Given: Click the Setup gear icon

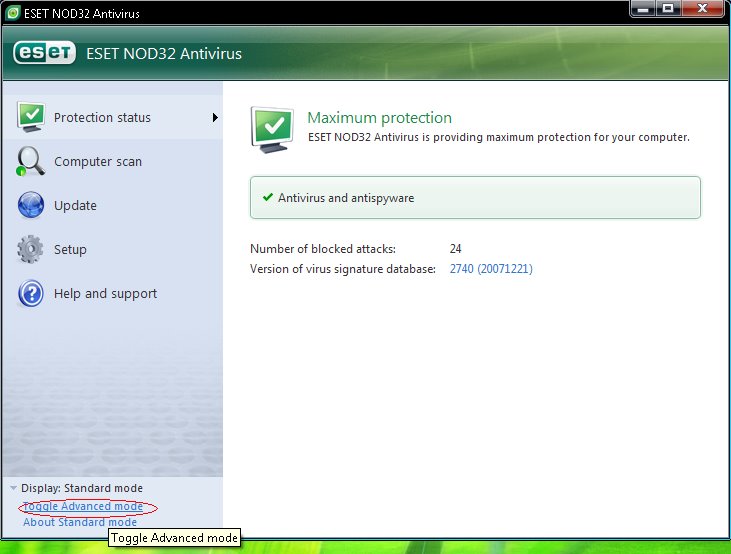Looking at the screenshot, I should (30, 249).
